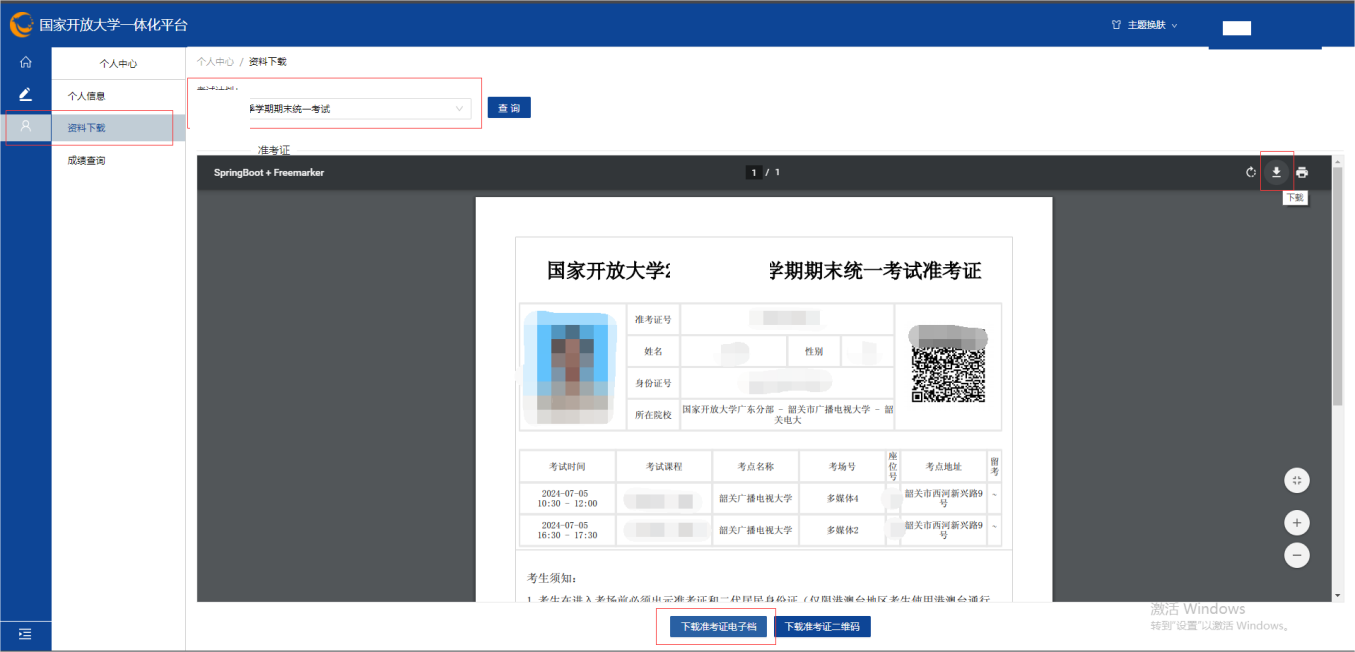Expand the 学期期末统一考试 exam selector
Image resolution: width=1355 pixels, height=652 pixels.
pyautogui.click(x=358, y=108)
